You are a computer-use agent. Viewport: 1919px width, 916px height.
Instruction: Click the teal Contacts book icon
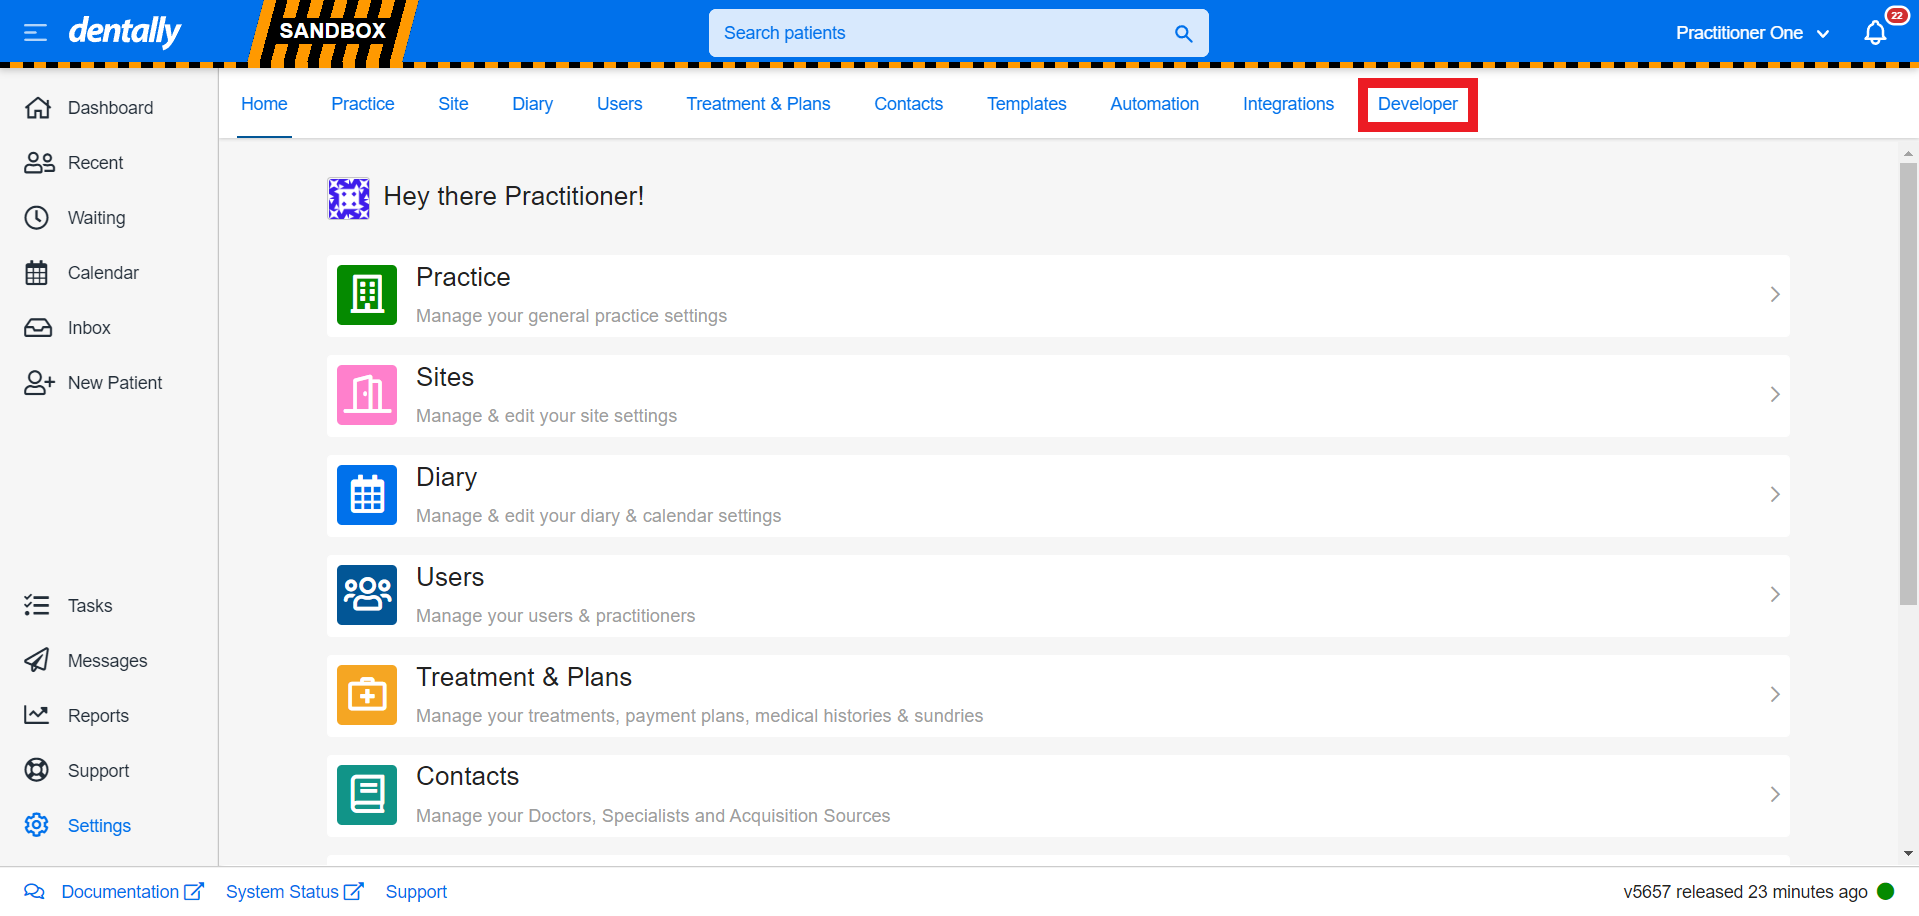click(367, 795)
